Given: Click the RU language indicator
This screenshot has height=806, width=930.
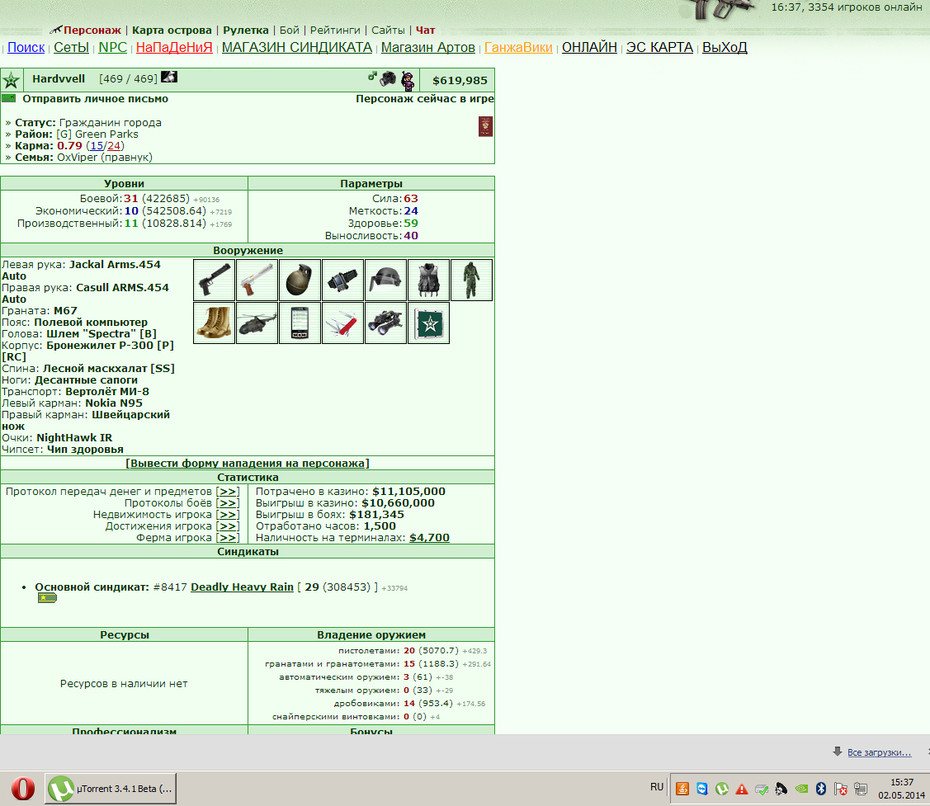Looking at the screenshot, I should point(657,787).
